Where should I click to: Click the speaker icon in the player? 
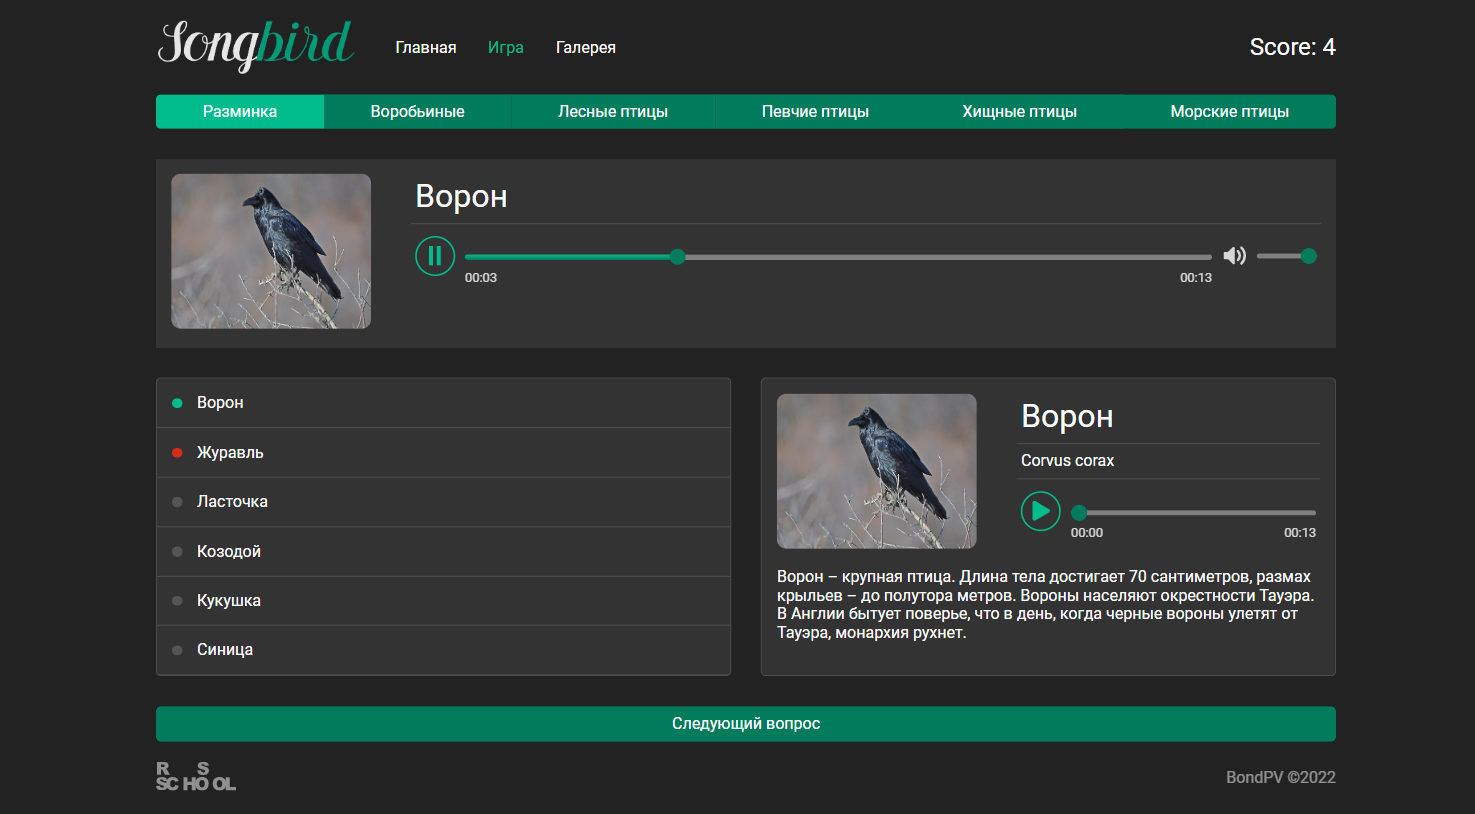pyautogui.click(x=1234, y=256)
